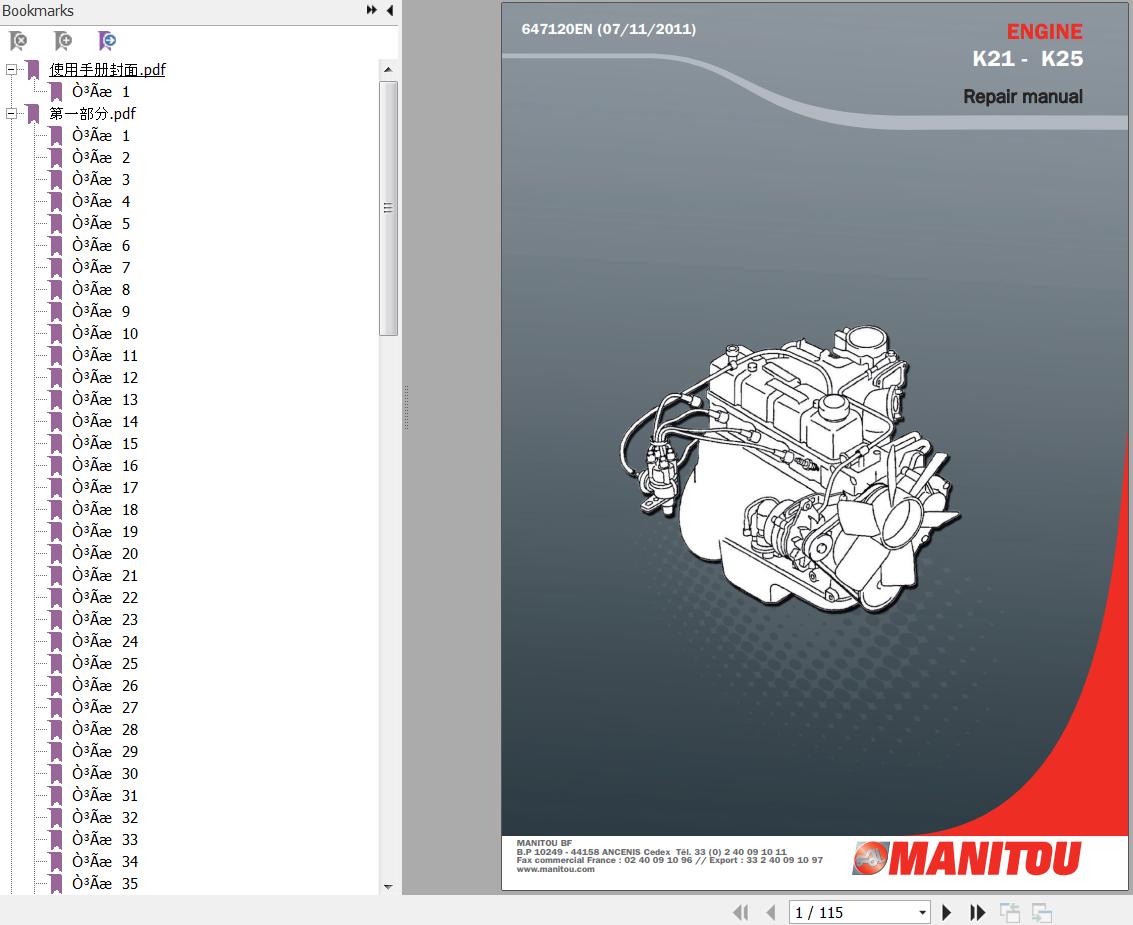The width and height of the screenshot is (1133, 925).
Task: Click the bookmarks vertical scrollbar thumb
Action: pos(388,208)
